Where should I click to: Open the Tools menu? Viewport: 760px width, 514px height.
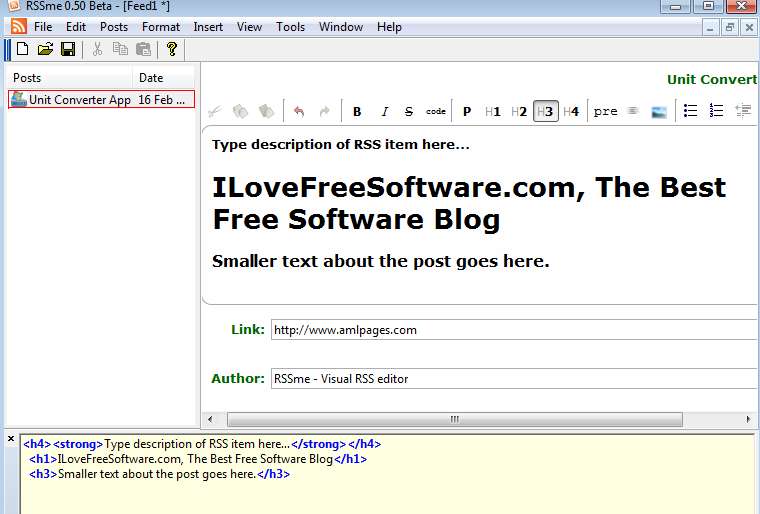point(290,27)
